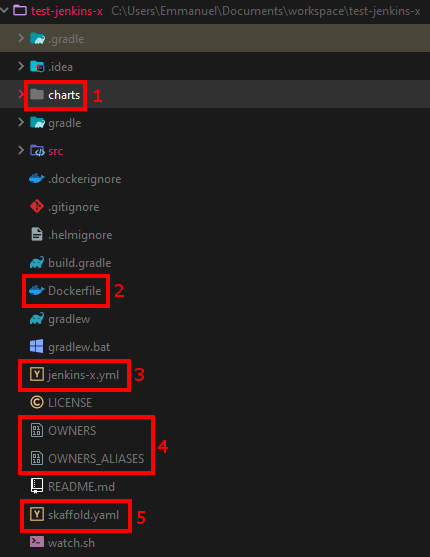Click the Windows icon next to gradlew.bat

(37, 346)
